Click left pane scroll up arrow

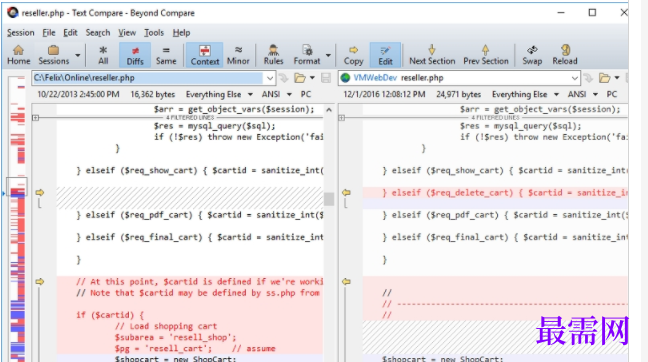(x=329, y=110)
